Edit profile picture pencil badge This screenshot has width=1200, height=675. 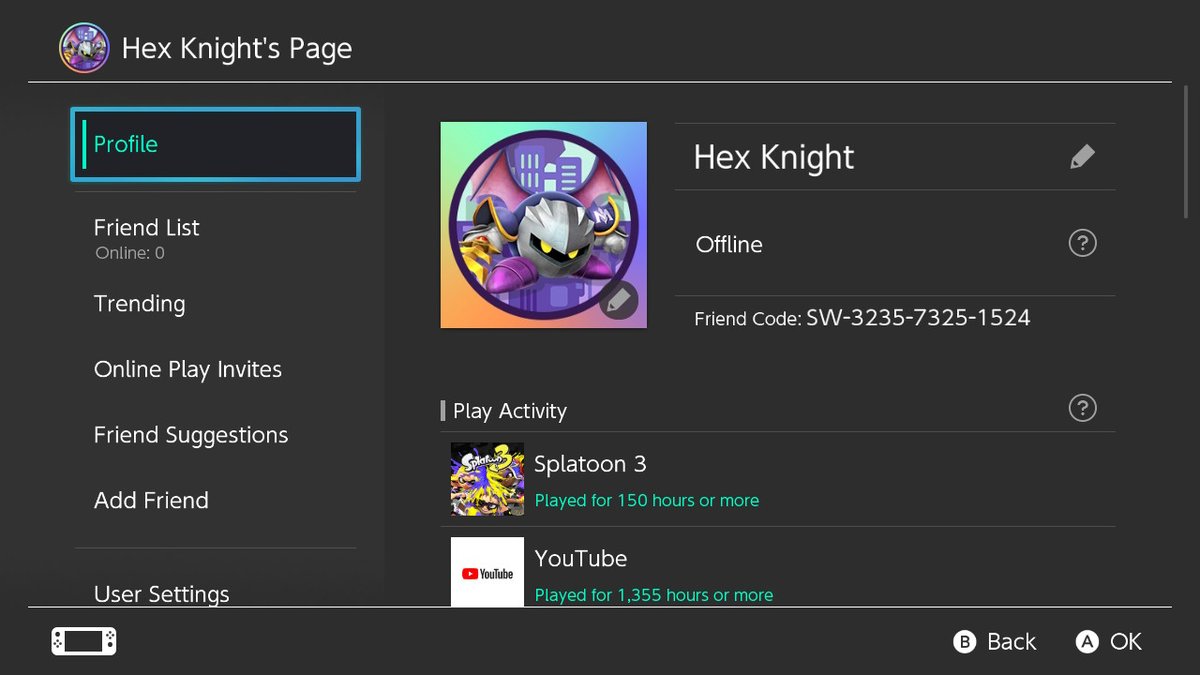tap(619, 299)
